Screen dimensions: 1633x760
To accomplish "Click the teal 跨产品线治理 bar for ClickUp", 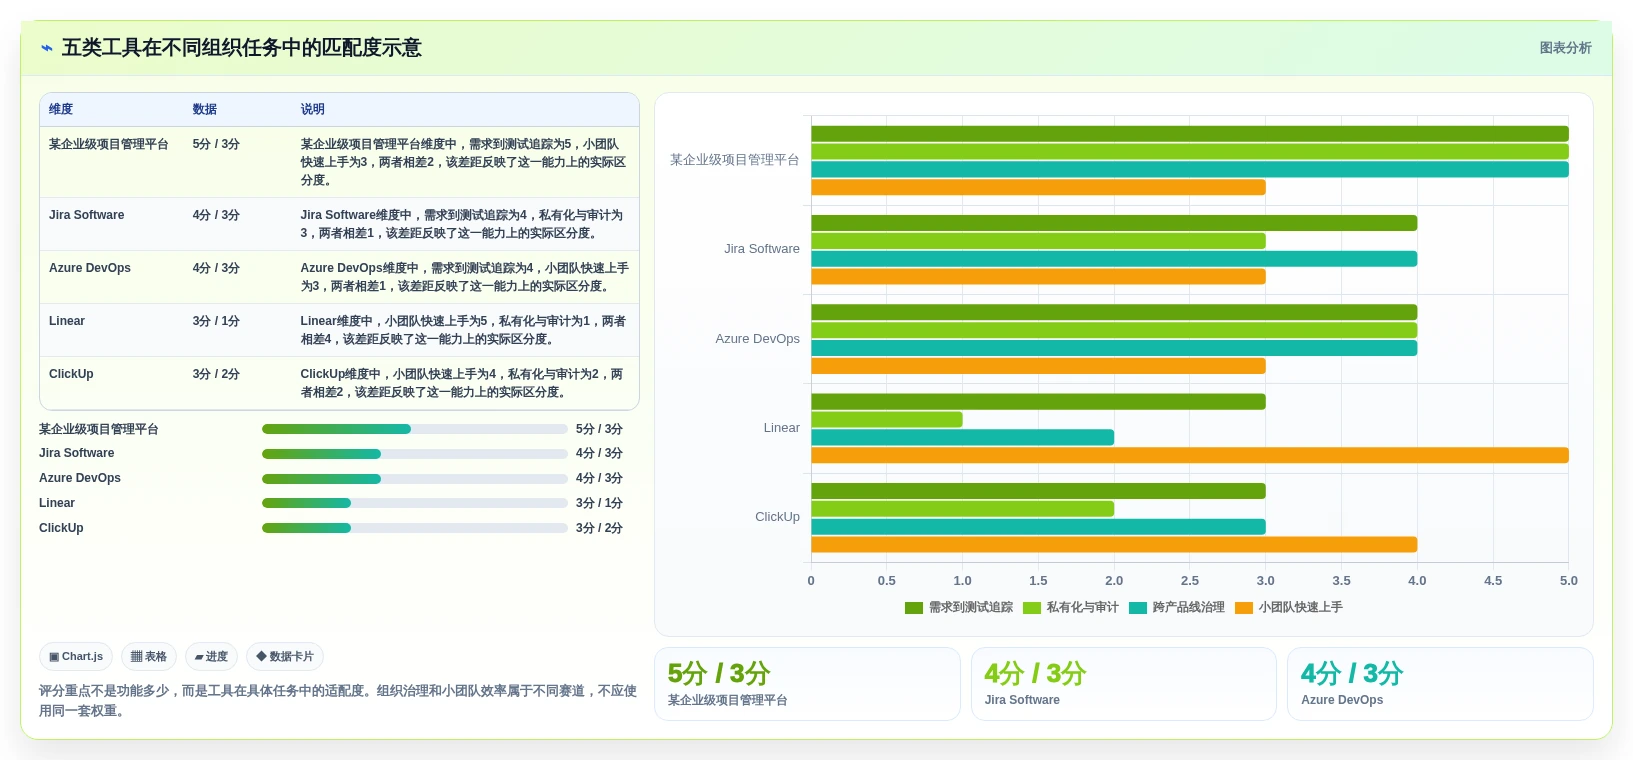I will [x=1038, y=527].
